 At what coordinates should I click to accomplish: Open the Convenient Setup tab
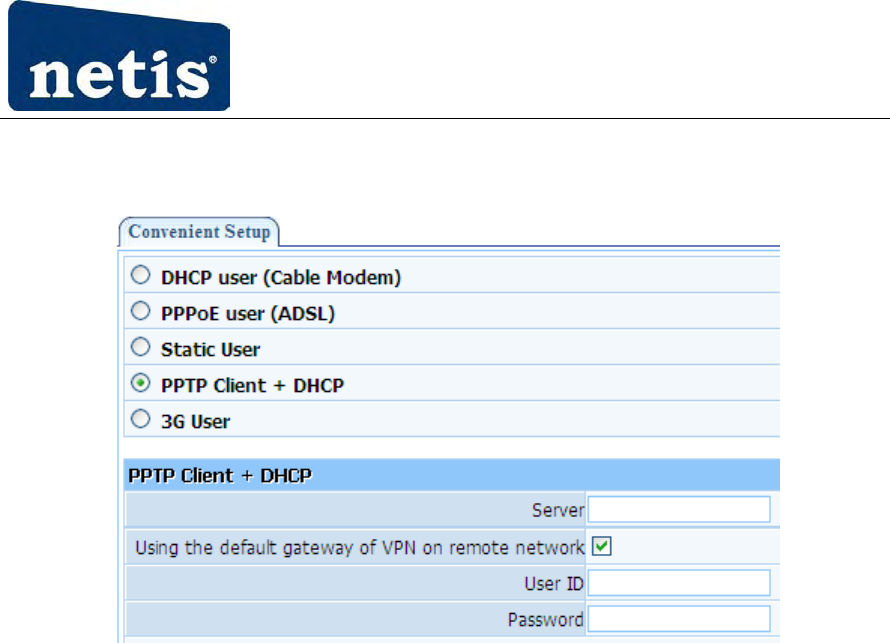(199, 232)
